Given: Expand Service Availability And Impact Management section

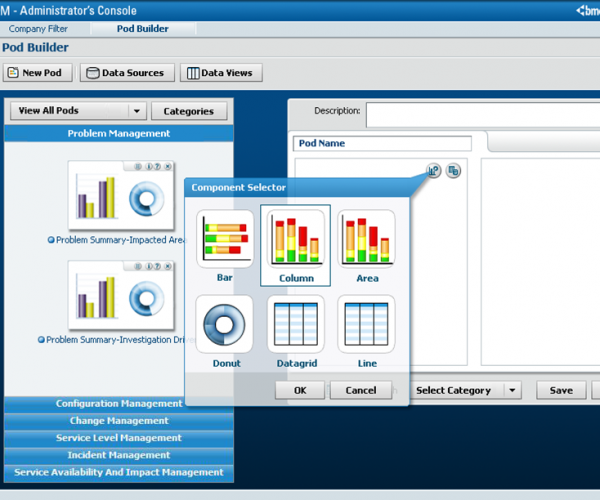Looking at the screenshot, I should click(119, 472).
